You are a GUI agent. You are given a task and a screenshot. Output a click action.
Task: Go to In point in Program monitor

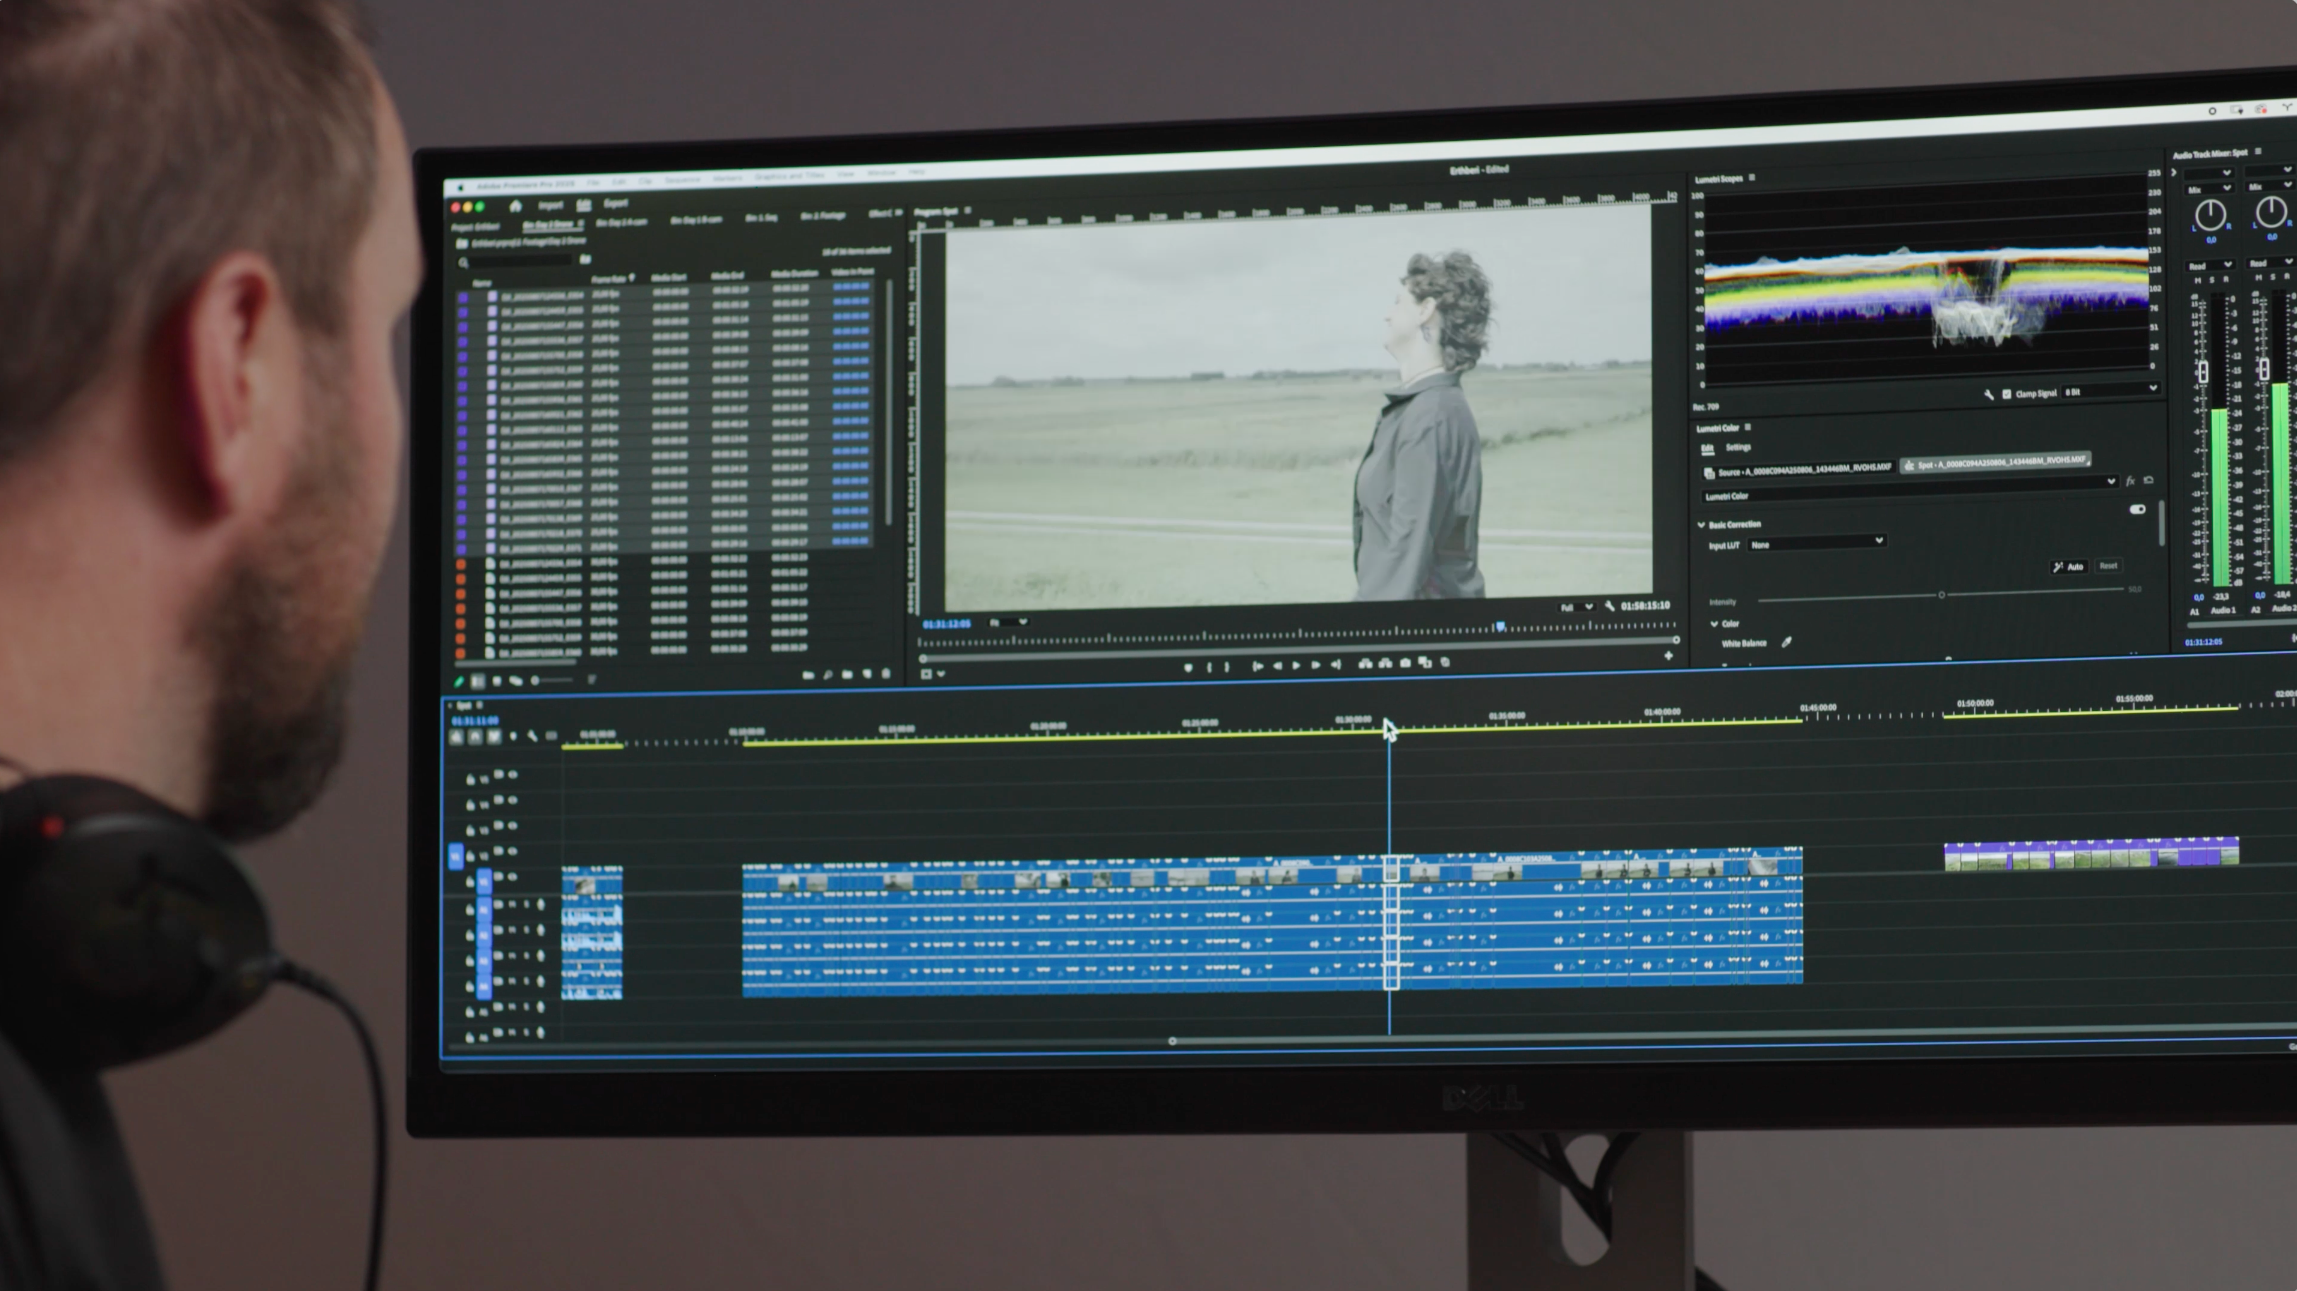pos(1258,666)
